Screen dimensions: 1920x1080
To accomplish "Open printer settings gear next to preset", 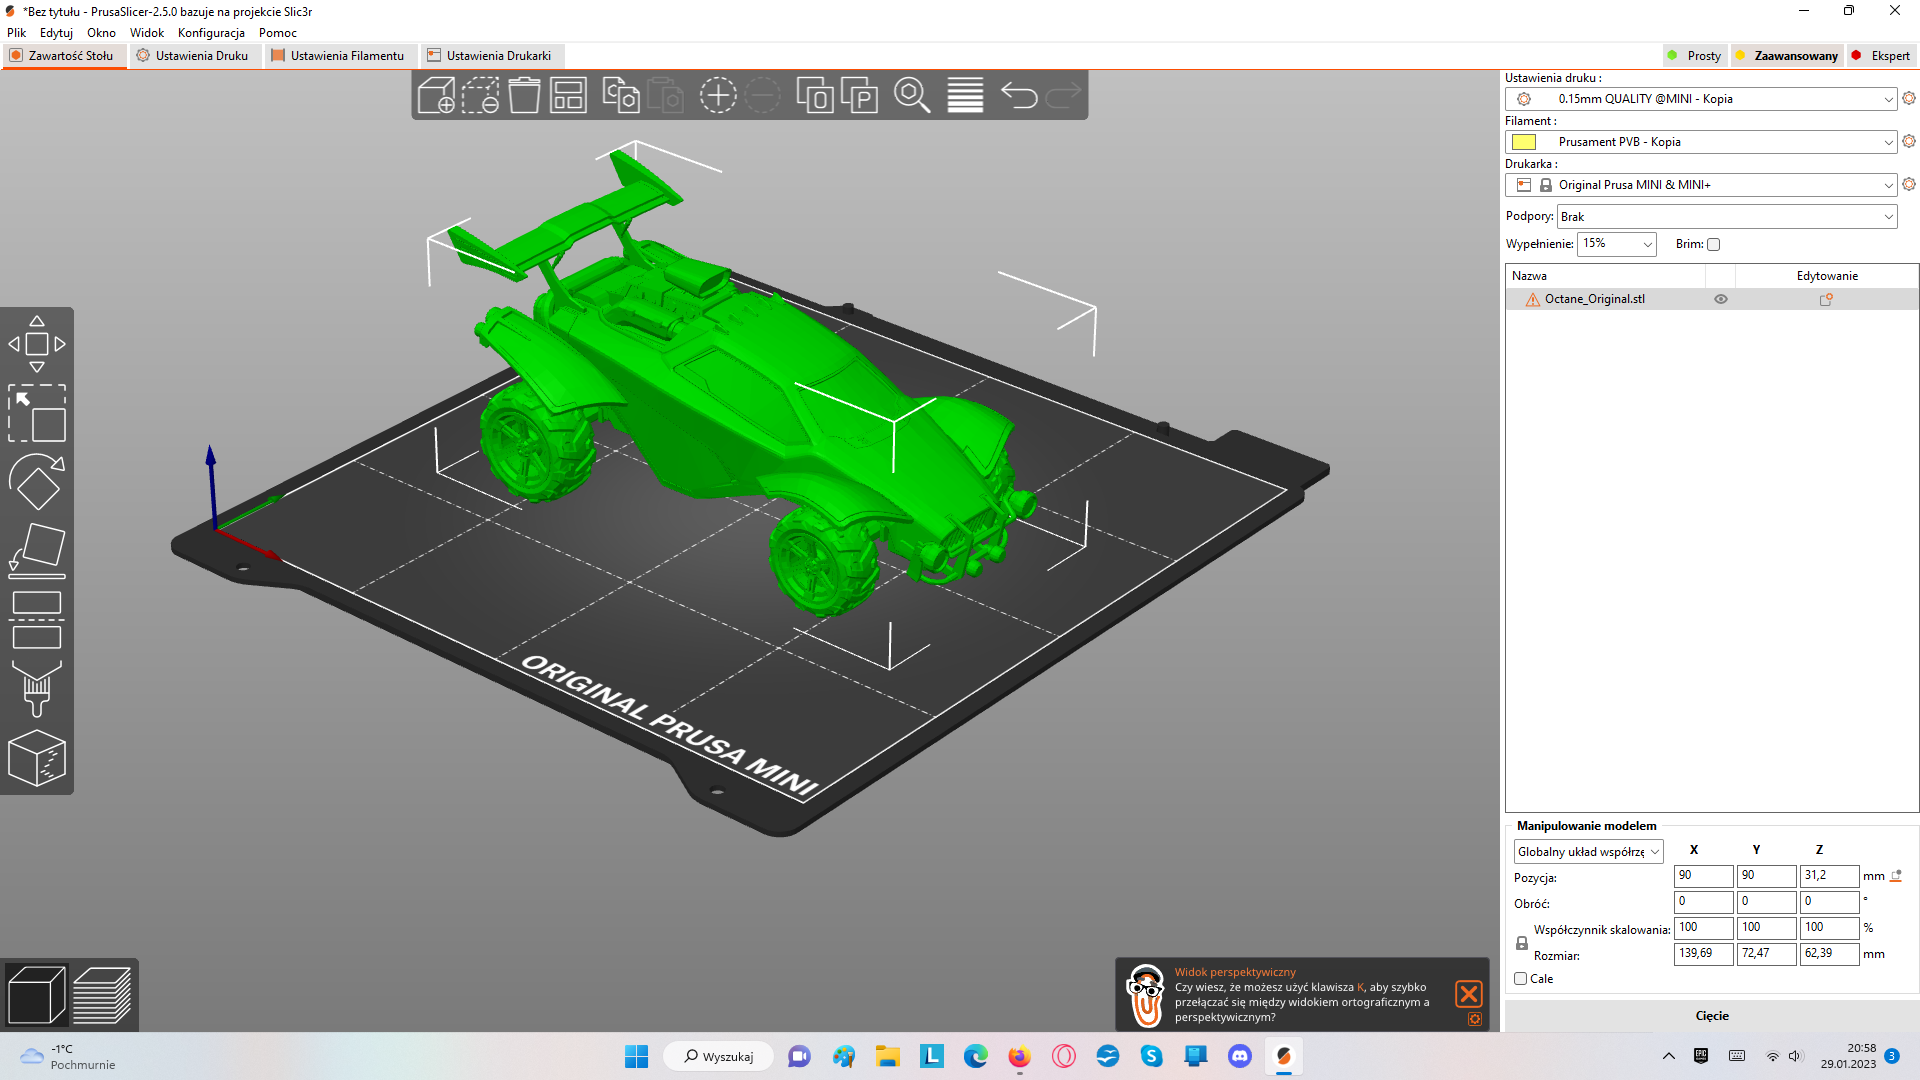I will click(1908, 184).
